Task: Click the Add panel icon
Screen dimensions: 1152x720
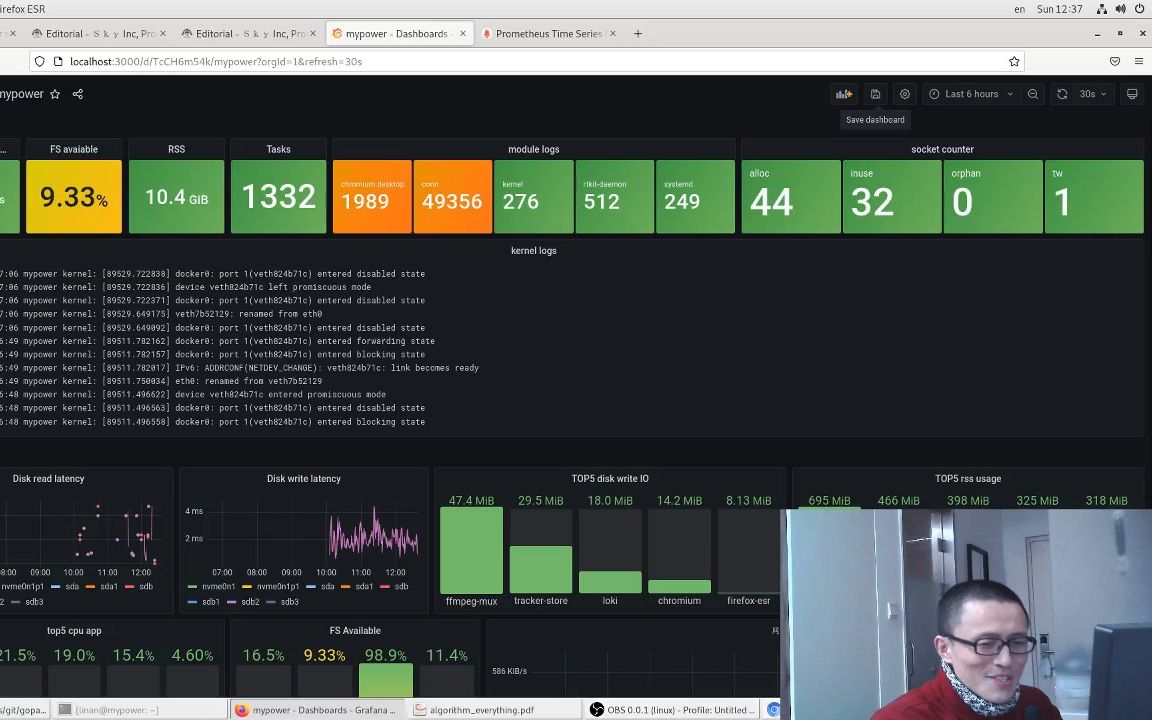Action: [844, 94]
